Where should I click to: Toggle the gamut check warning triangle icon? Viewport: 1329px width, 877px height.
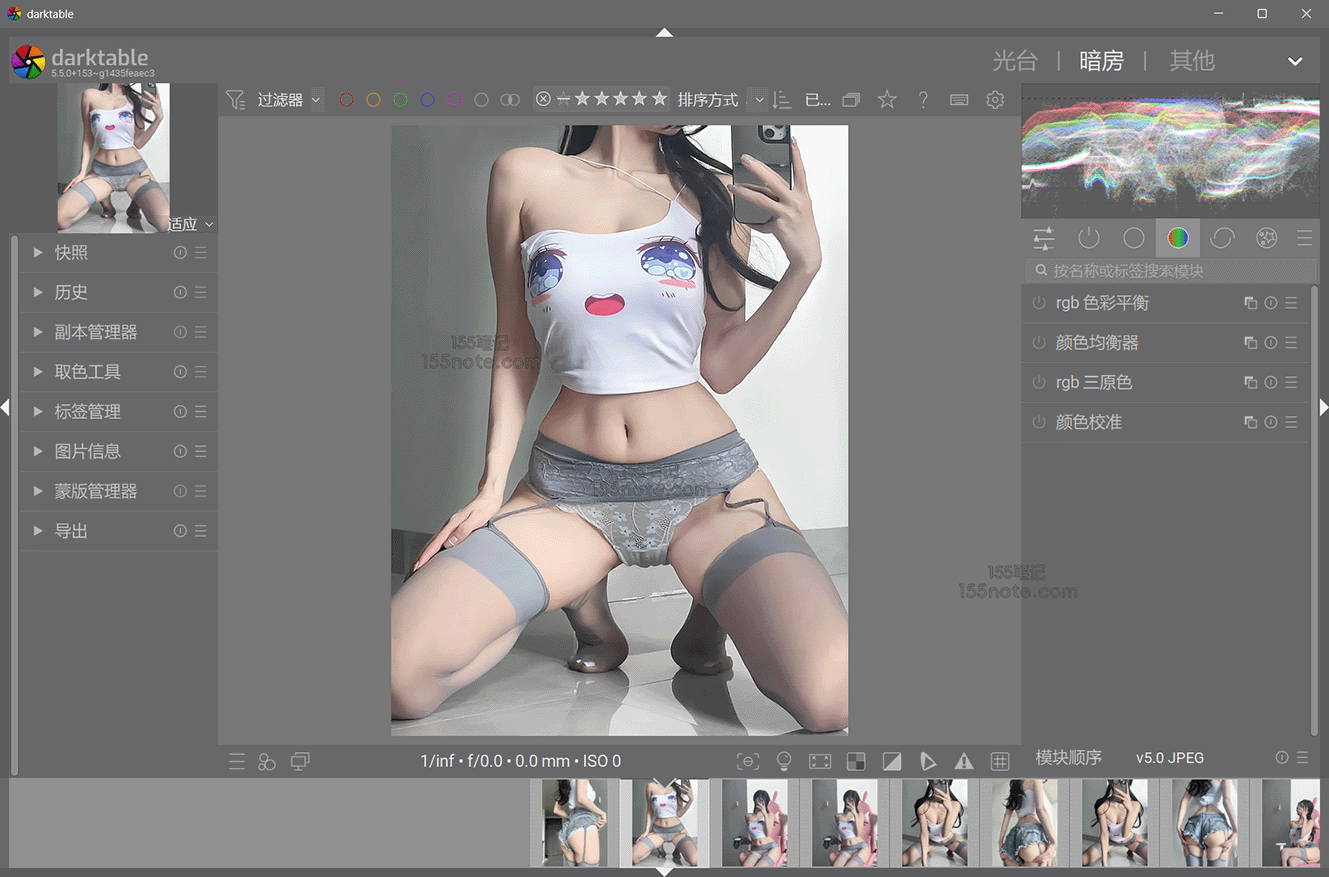coord(963,761)
